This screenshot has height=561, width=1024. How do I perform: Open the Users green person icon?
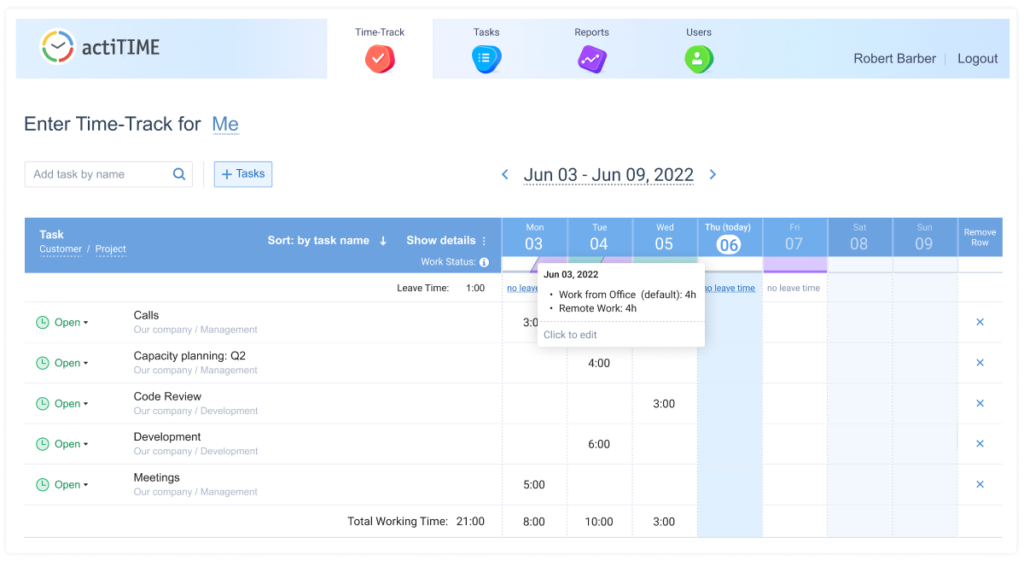tap(698, 59)
